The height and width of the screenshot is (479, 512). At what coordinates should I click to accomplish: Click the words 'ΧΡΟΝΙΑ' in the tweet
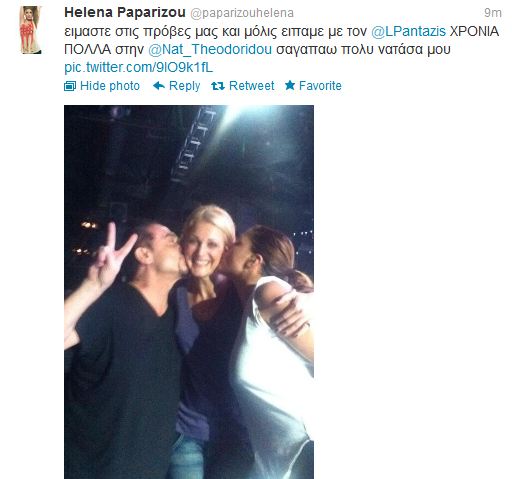474,31
